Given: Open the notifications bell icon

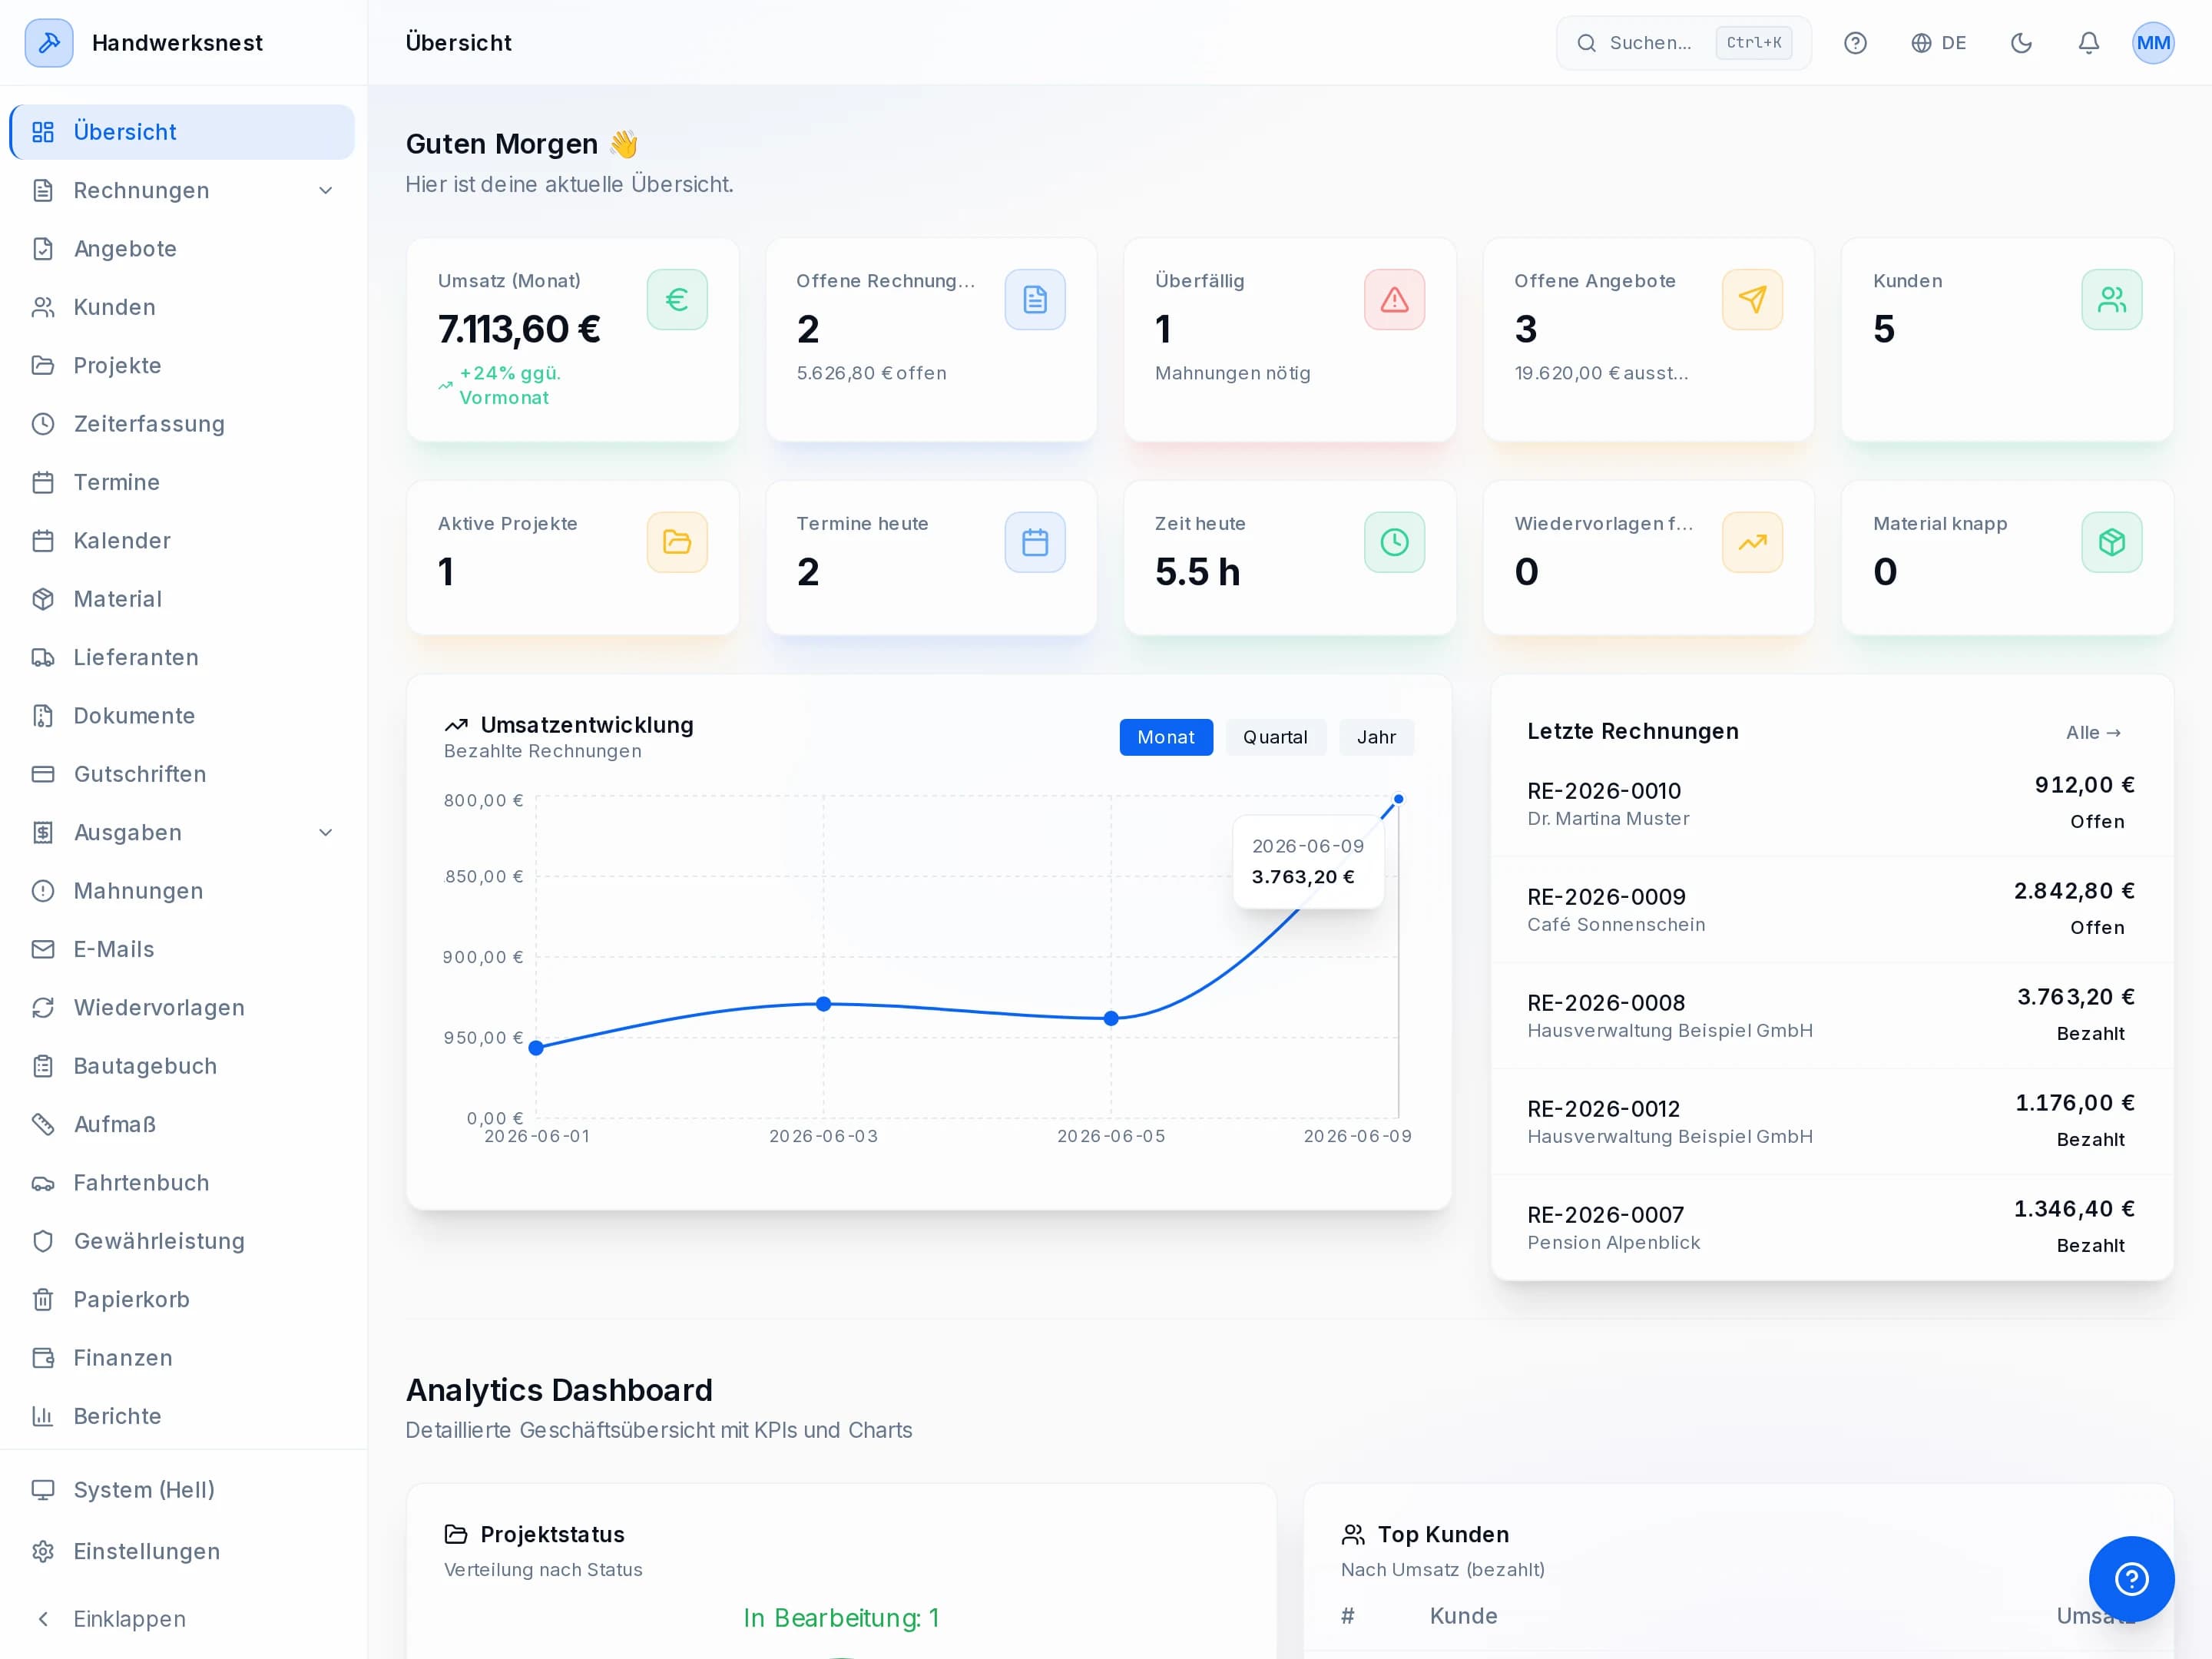Looking at the screenshot, I should pos(2088,43).
